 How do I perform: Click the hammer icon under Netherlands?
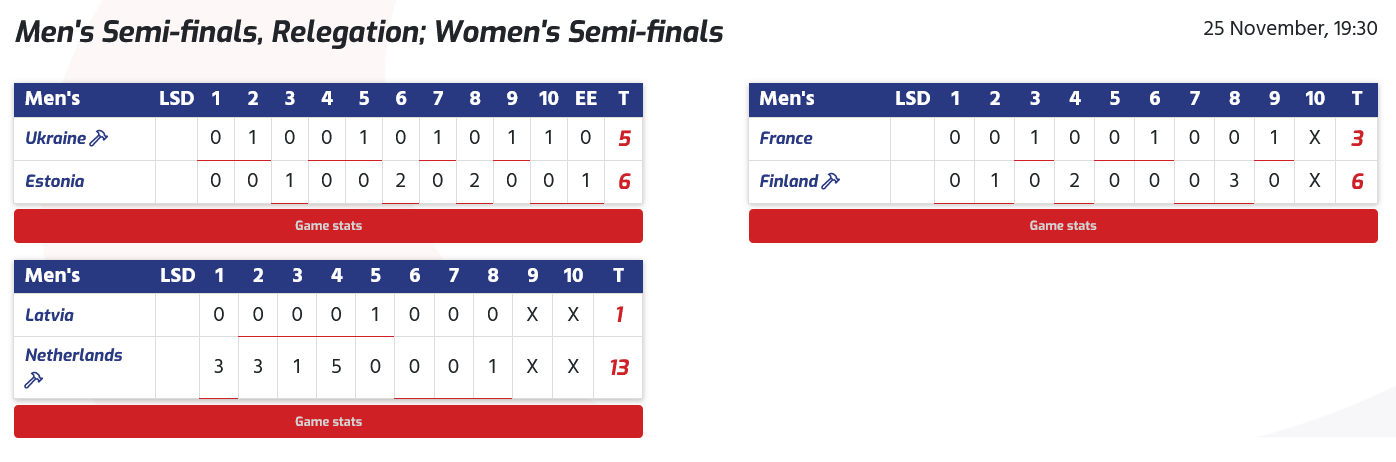pos(34,380)
